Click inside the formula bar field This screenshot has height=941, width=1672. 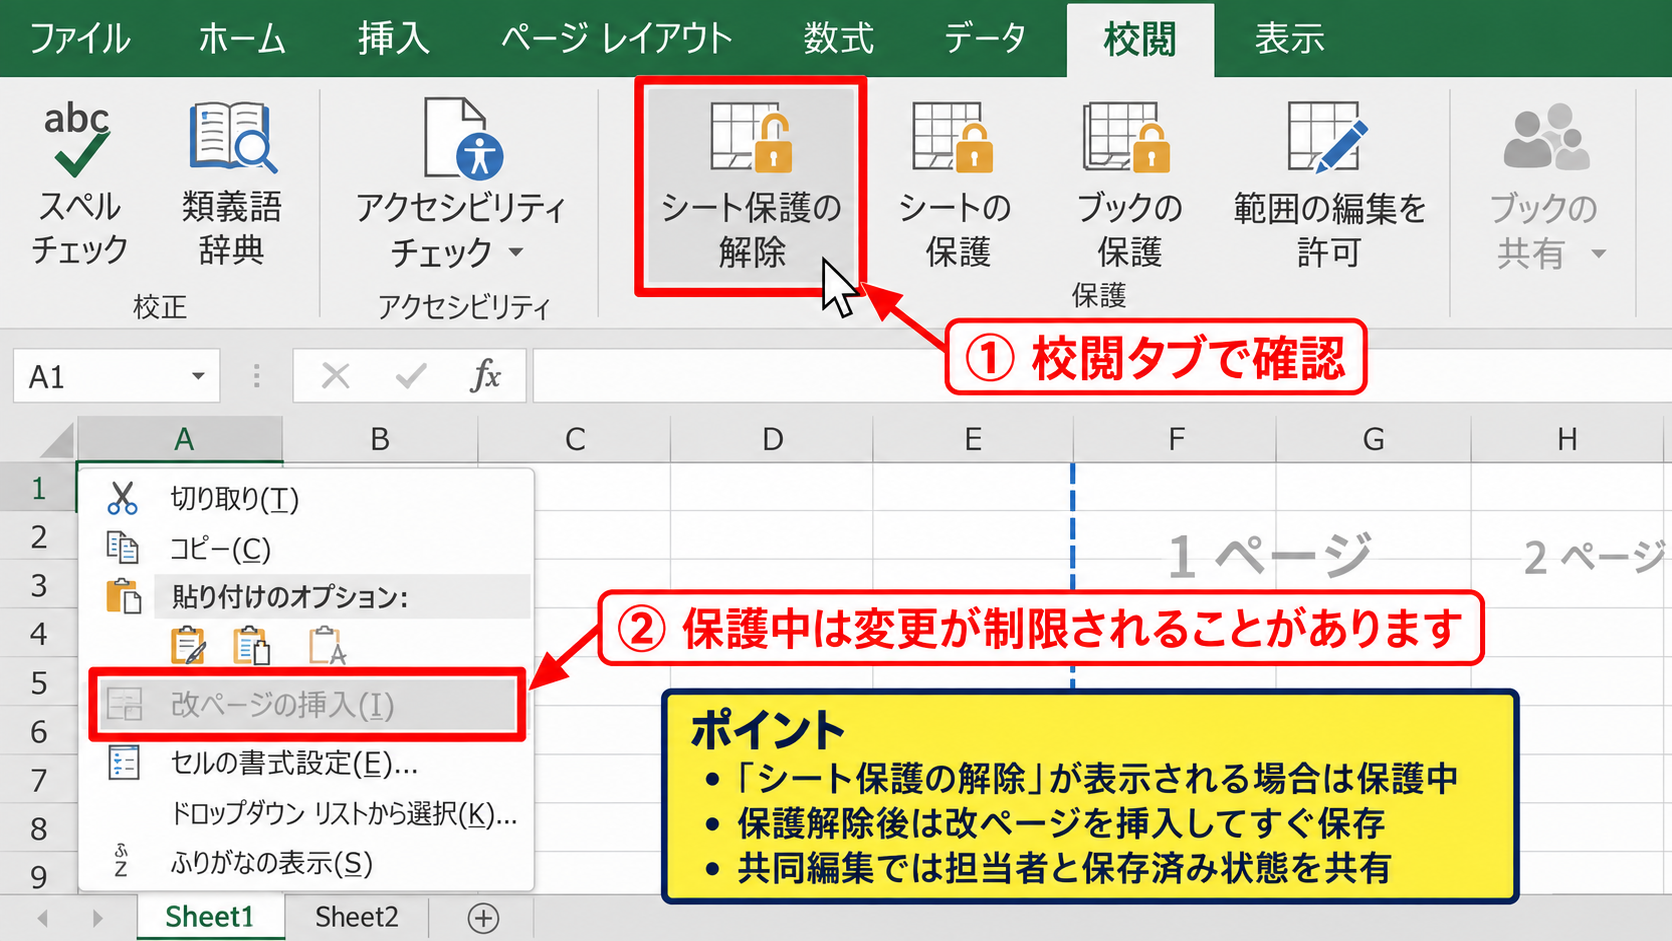coord(1102,376)
